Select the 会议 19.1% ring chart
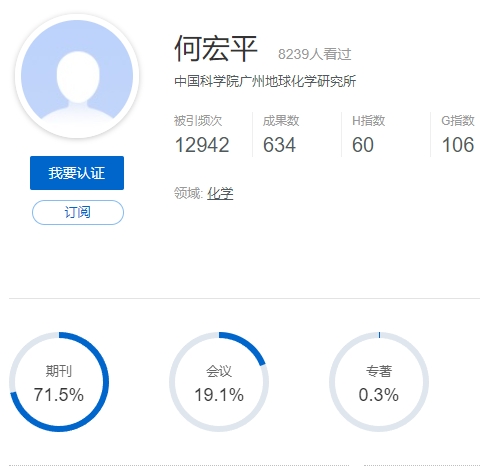 219,382
